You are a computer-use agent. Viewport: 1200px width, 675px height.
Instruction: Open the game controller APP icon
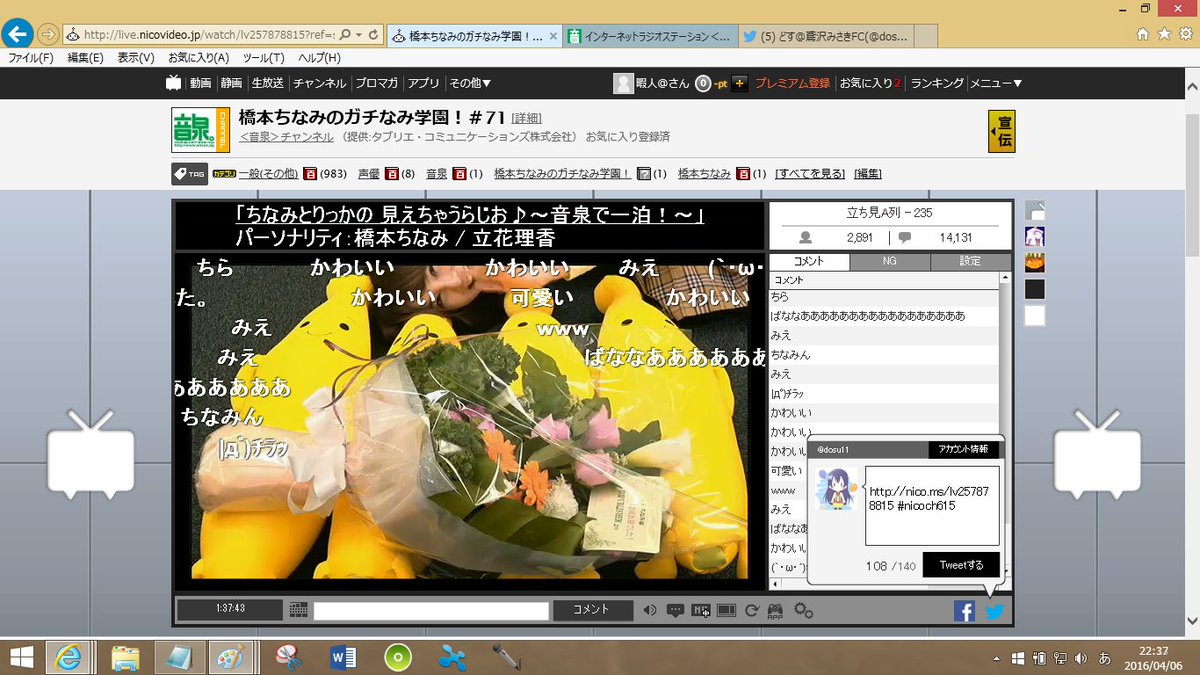coord(775,610)
